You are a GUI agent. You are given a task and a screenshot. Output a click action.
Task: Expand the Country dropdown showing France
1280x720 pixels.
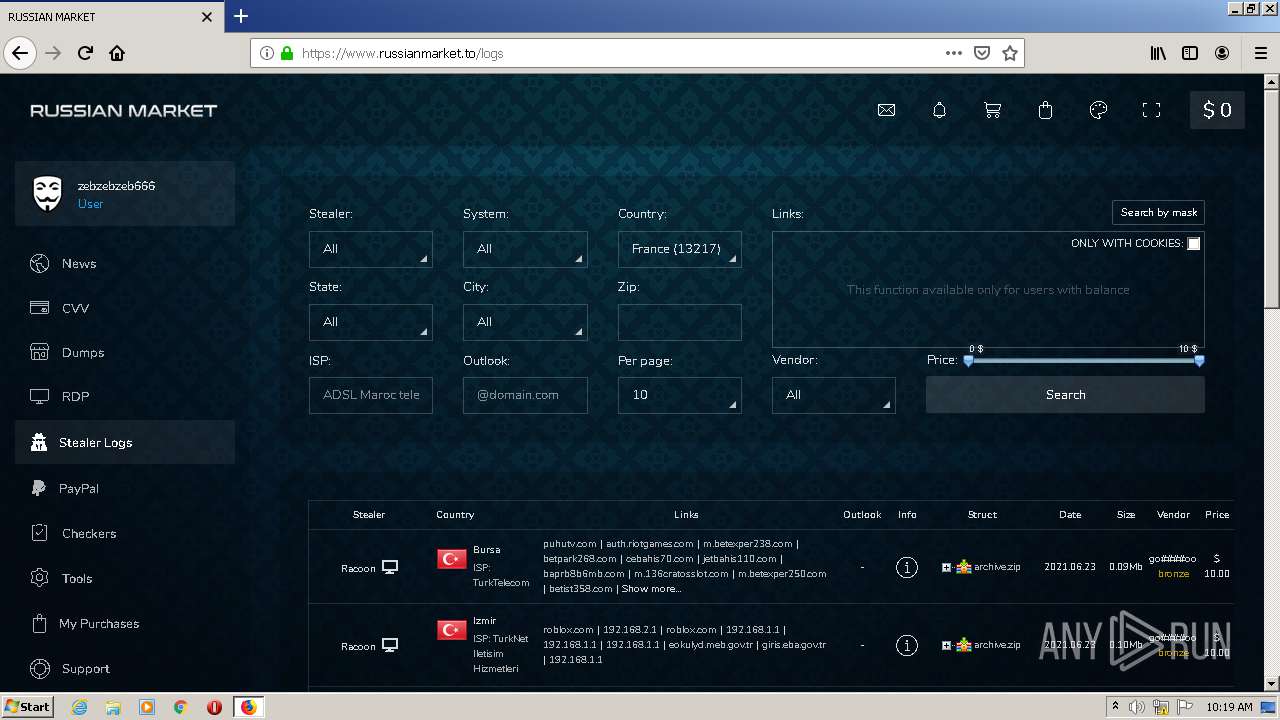[680, 249]
